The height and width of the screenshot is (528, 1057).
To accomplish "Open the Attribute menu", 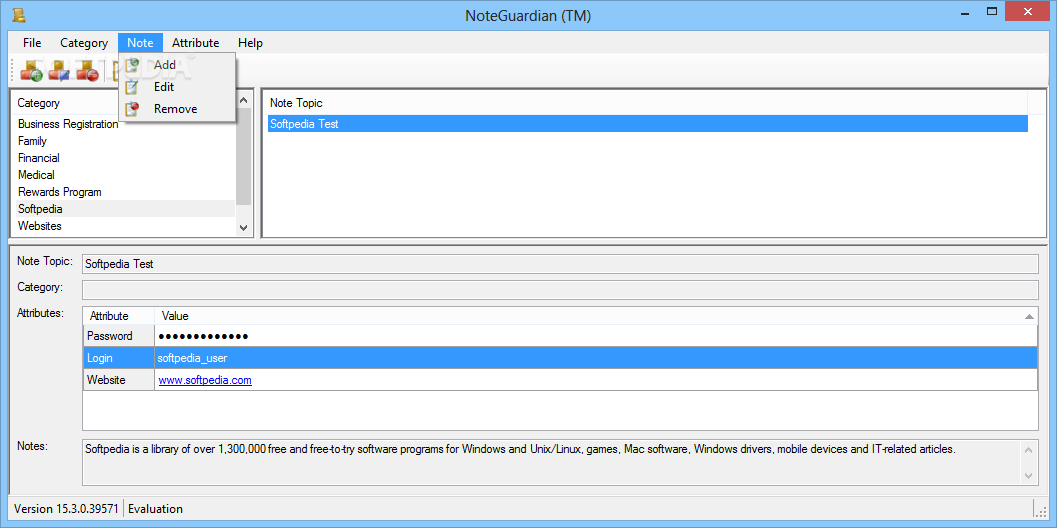I will pos(195,42).
